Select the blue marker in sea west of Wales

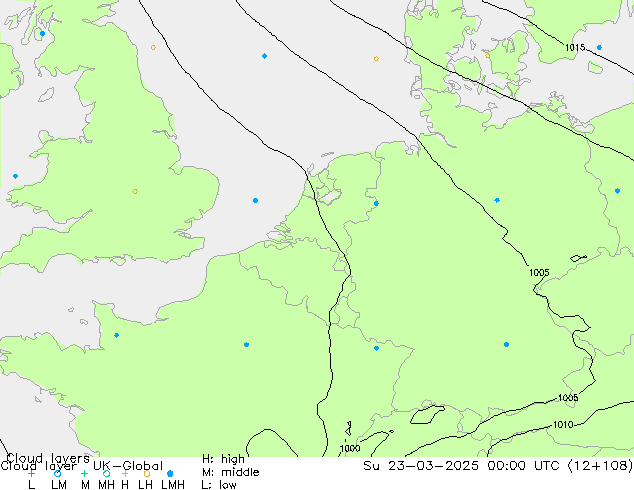[15, 176]
